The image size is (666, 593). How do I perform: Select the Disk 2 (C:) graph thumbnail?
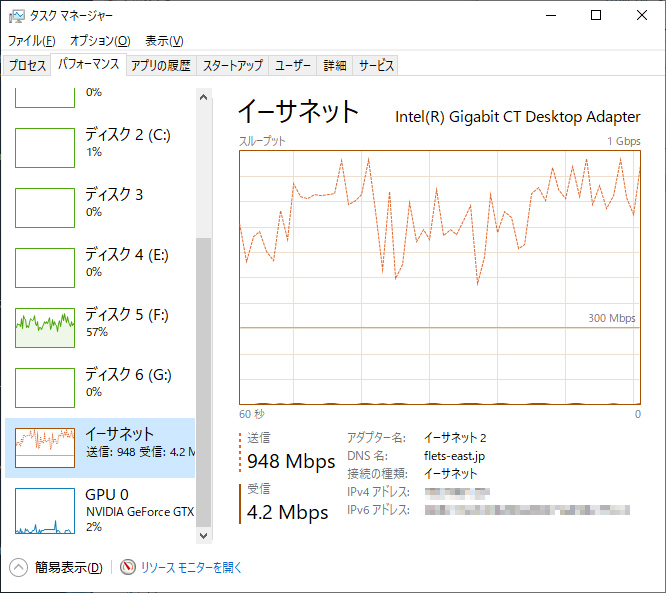(45, 148)
